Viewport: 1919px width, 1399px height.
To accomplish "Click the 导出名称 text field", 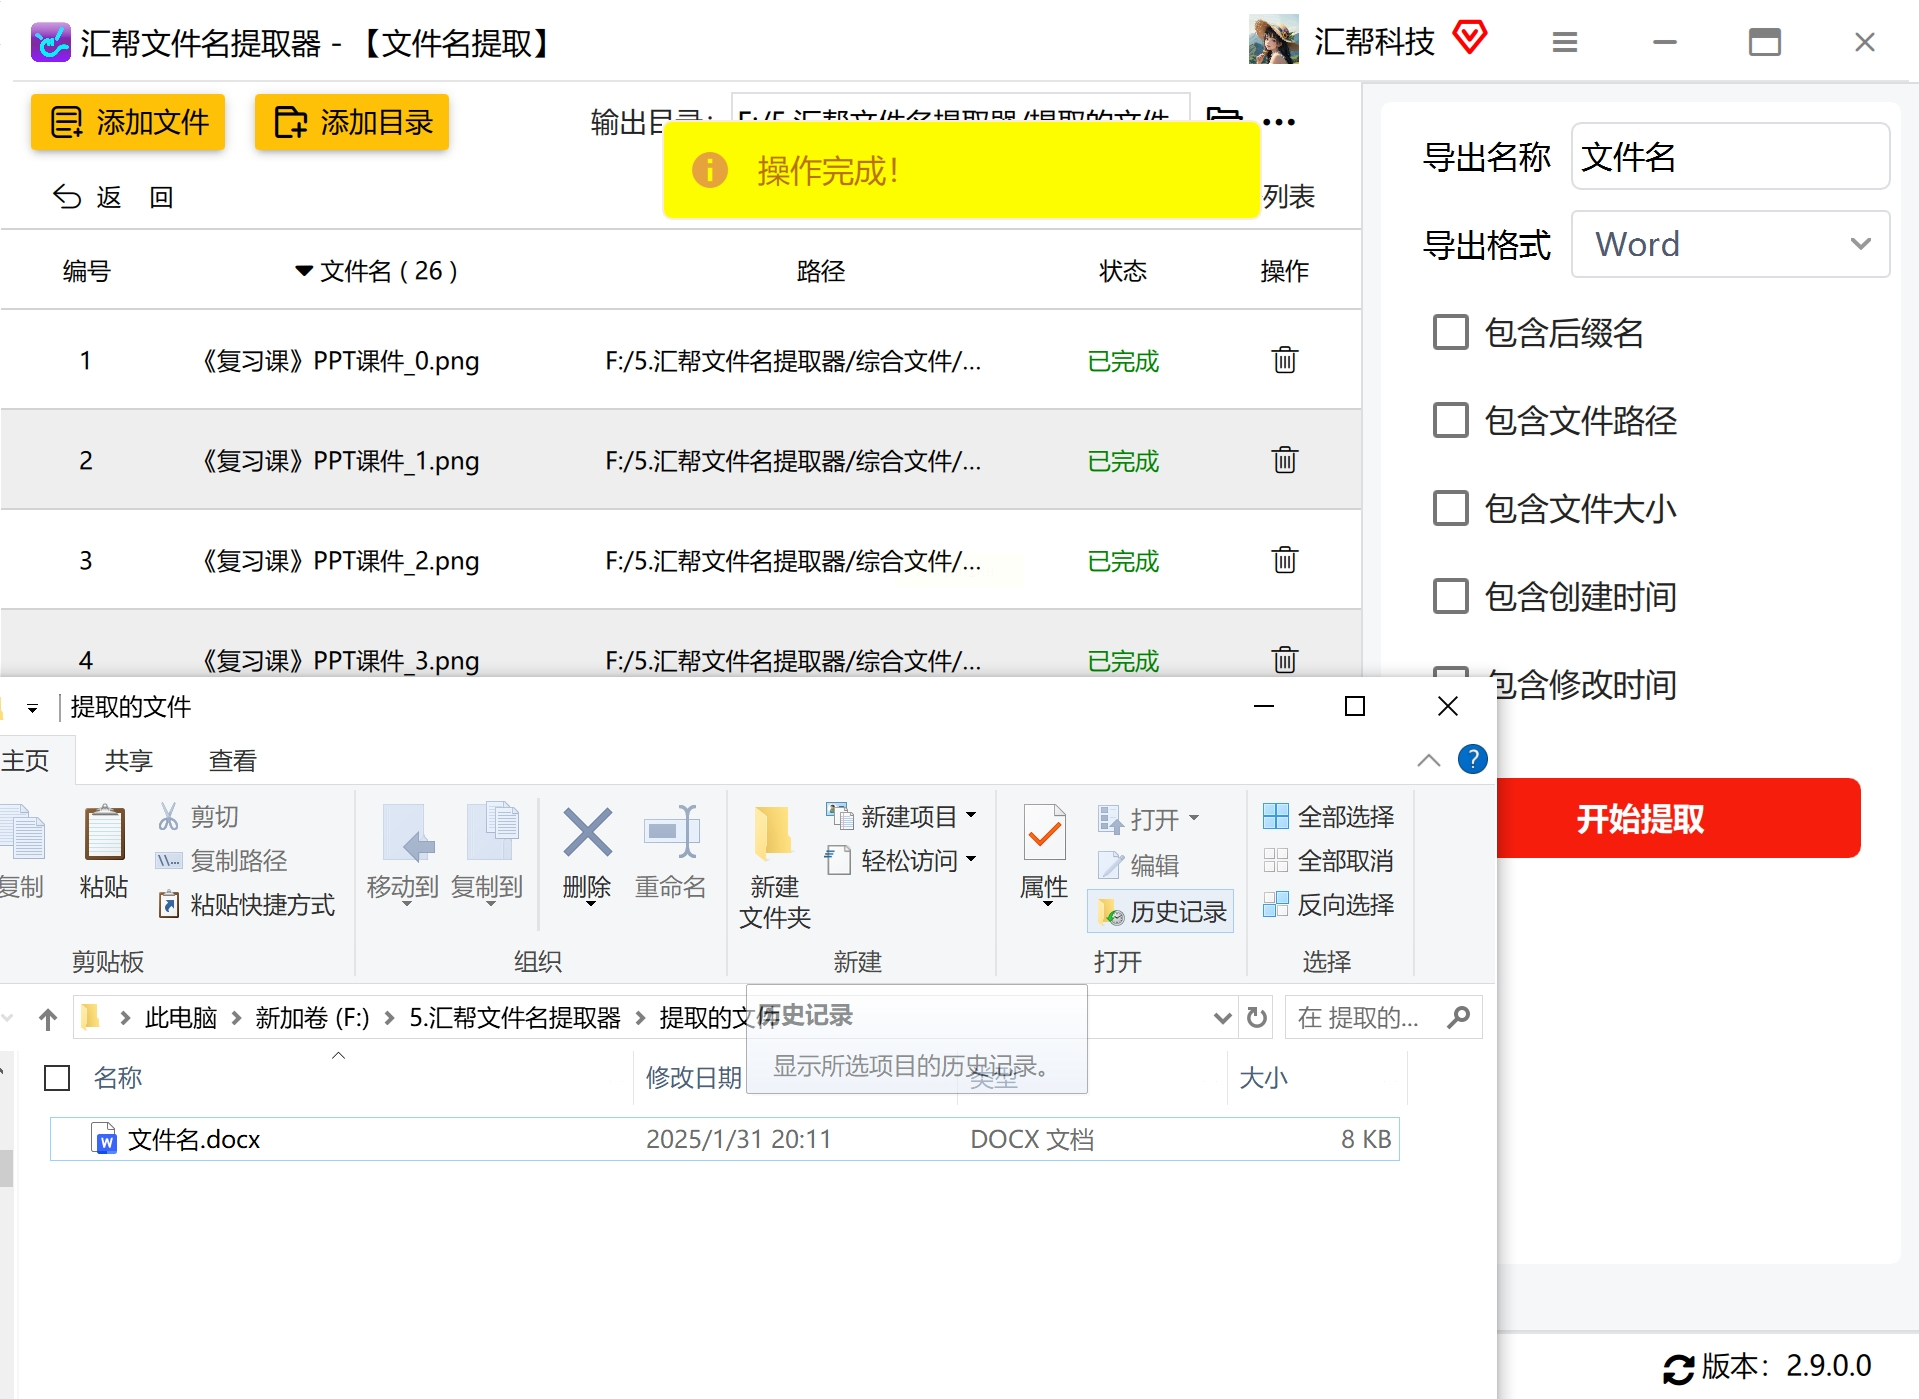I will pyautogui.click(x=1729, y=157).
